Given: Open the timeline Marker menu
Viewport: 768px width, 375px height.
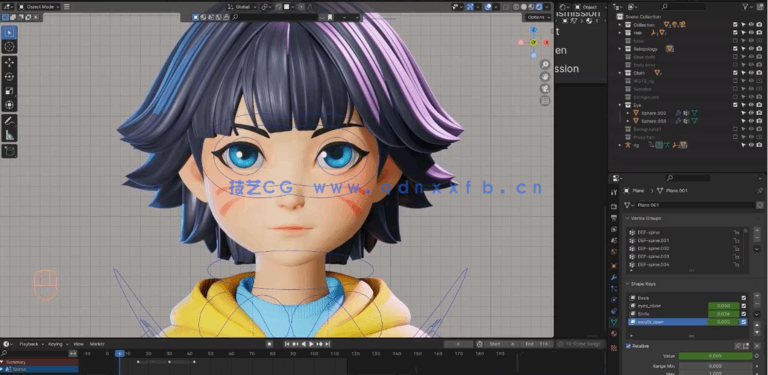Looking at the screenshot, I should click(x=97, y=344).
